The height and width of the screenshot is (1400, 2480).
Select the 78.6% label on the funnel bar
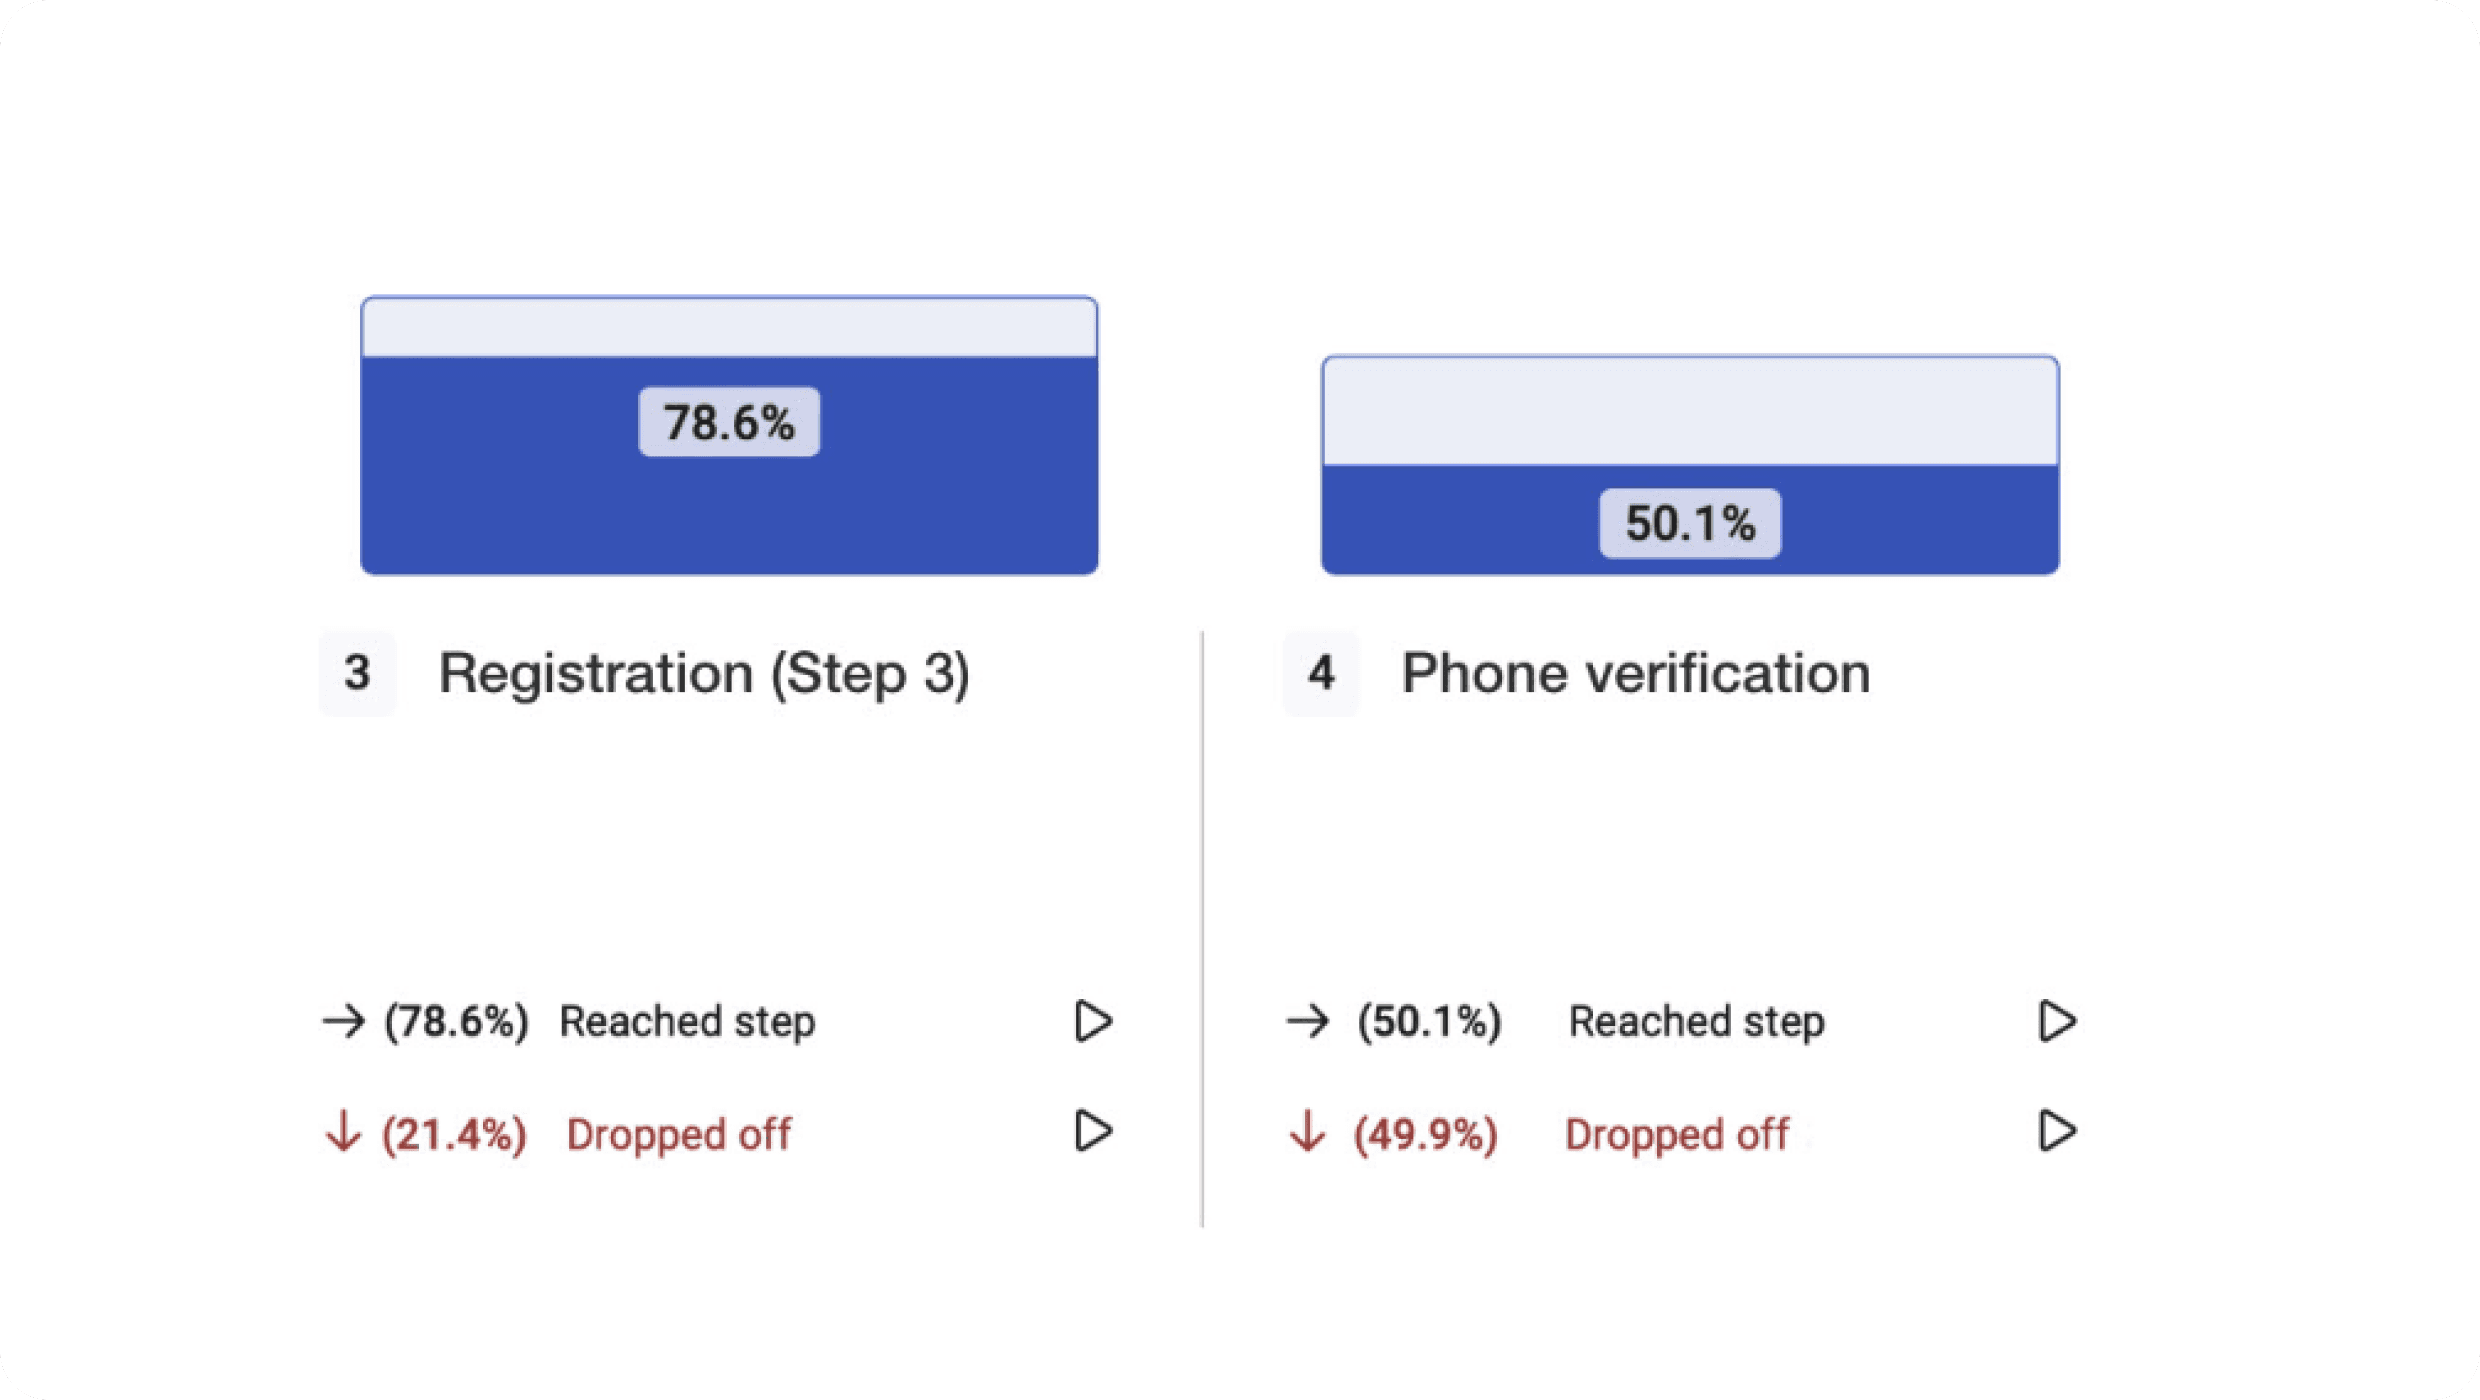coord(729,422)
